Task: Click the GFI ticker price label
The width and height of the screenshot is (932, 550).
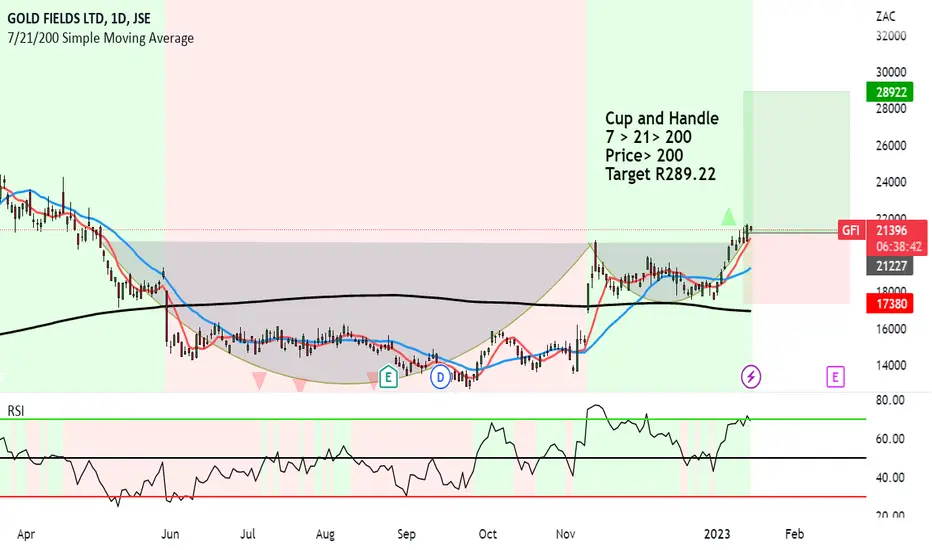Action: pyautogui.click(x=851, y=230)
